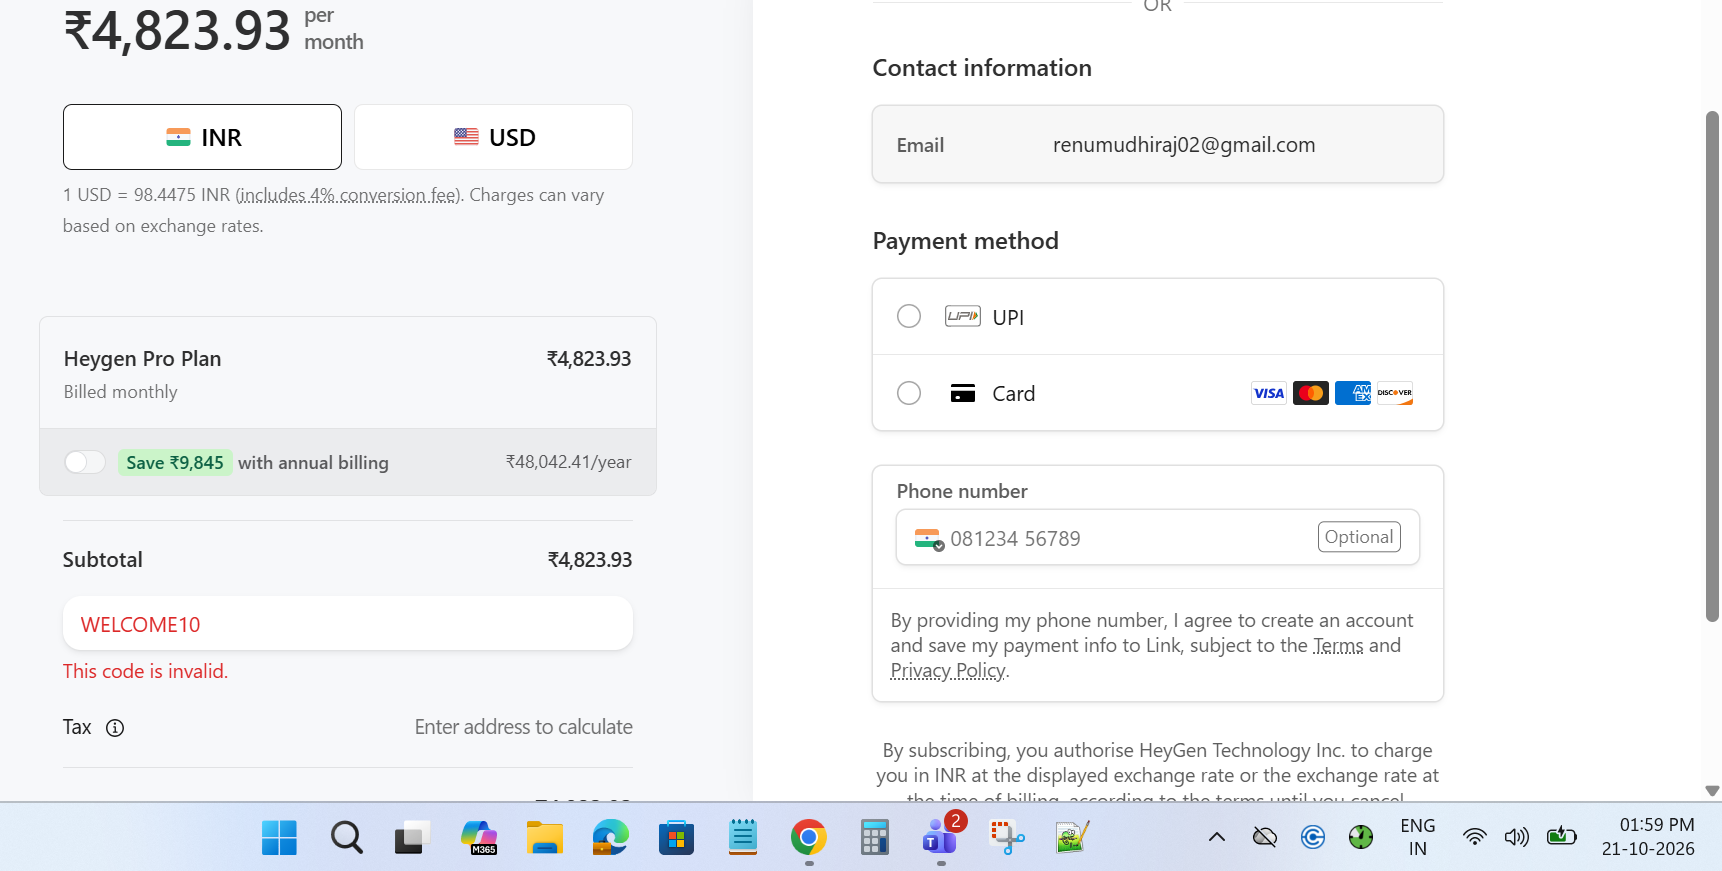Open Microsoft Teams taskbar icon
1722x871 pixels.
(941, 837)
